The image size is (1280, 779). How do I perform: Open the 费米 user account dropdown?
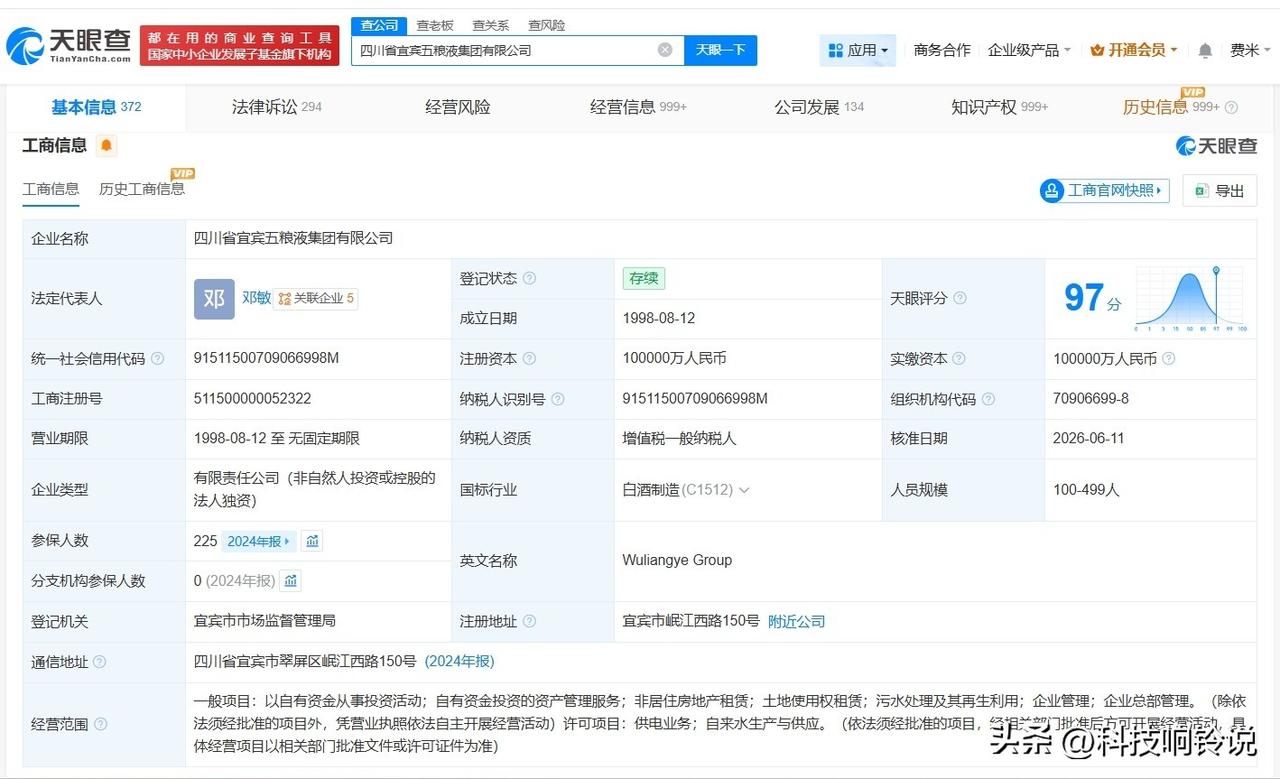(x=1250, y=50)
